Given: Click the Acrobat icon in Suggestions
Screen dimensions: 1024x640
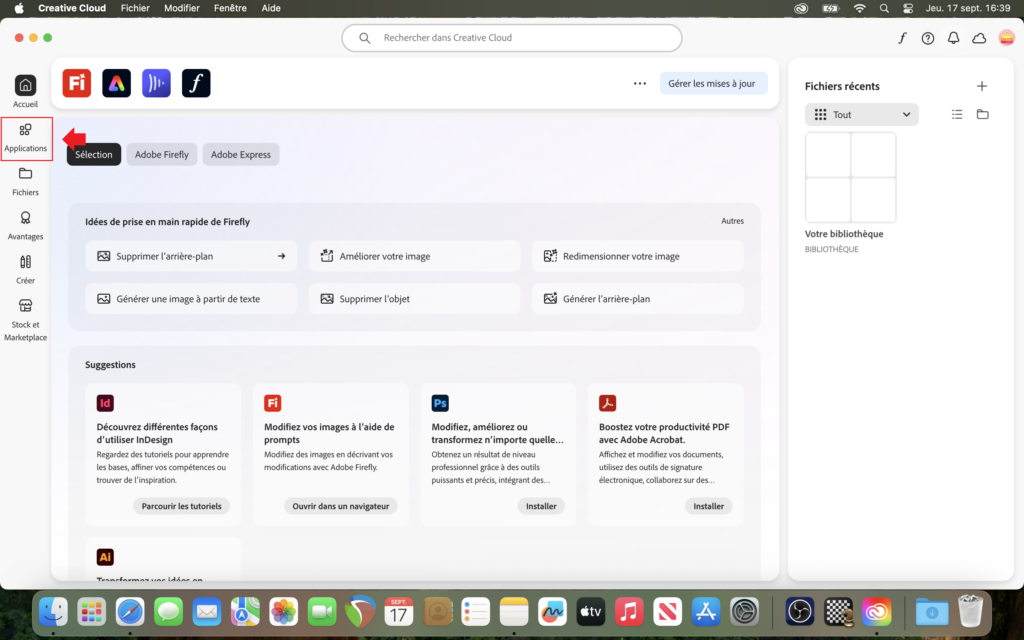Looking at the screenshot, I should pyautogui.click(x=607, y=403).
